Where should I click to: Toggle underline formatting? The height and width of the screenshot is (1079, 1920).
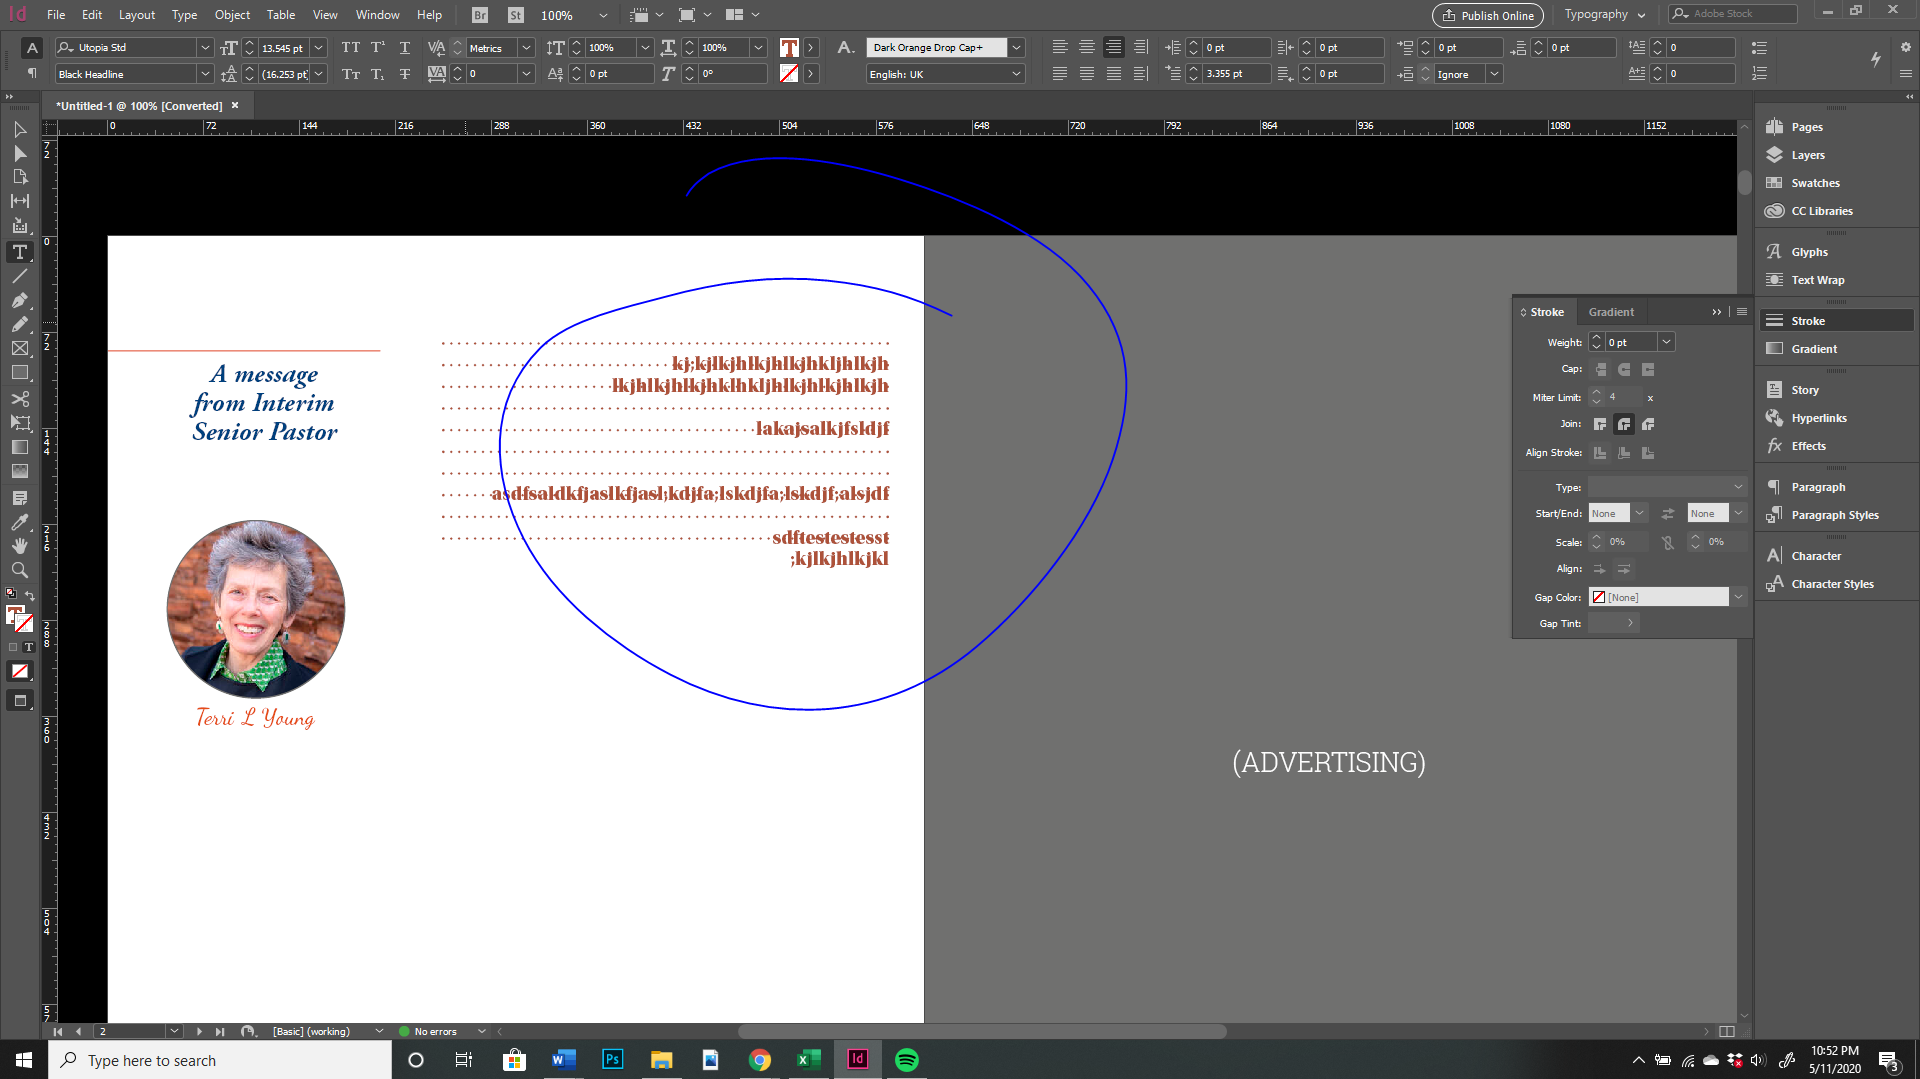tap(404, 47)
